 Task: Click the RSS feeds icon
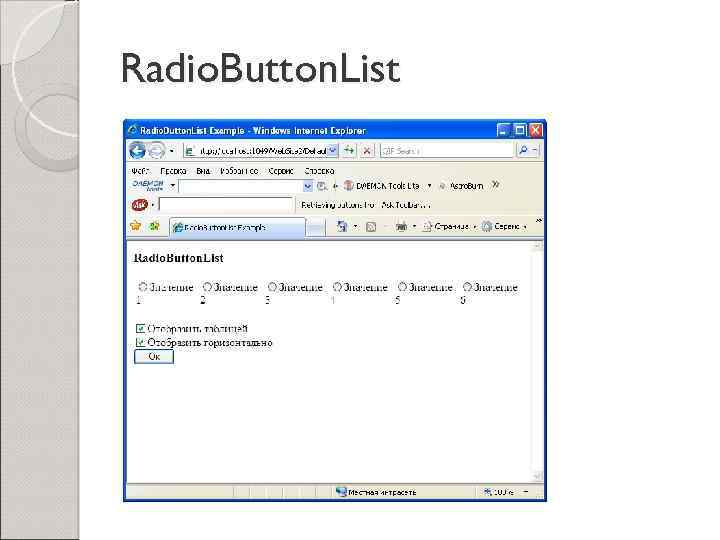371,227
